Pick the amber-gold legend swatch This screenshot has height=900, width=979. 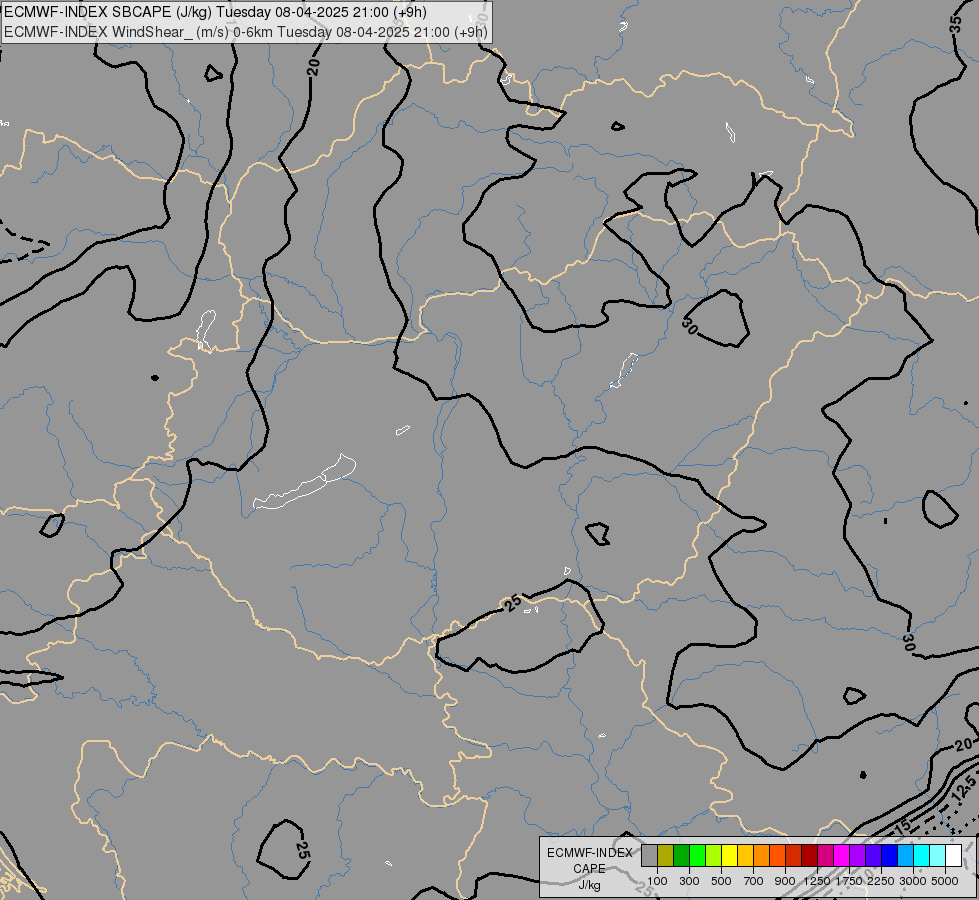point(745,856)
